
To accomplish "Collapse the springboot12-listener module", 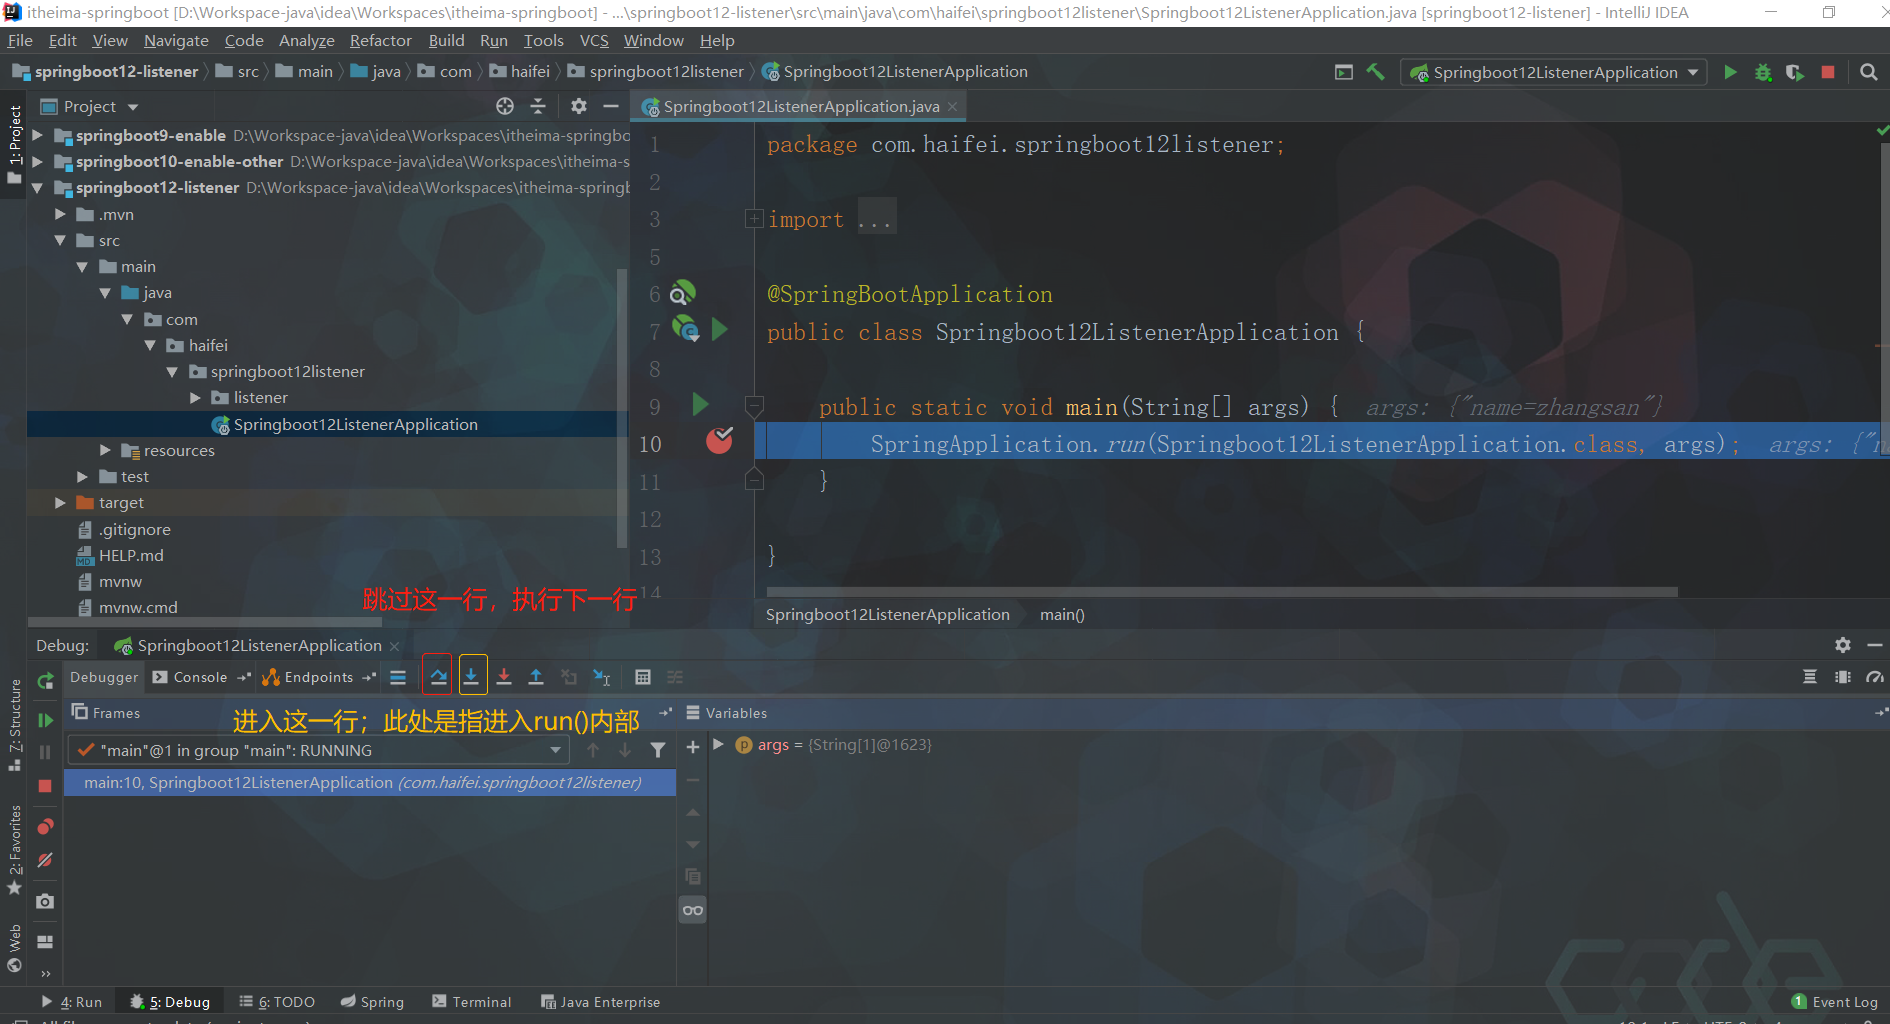I will tap(37, 187).
